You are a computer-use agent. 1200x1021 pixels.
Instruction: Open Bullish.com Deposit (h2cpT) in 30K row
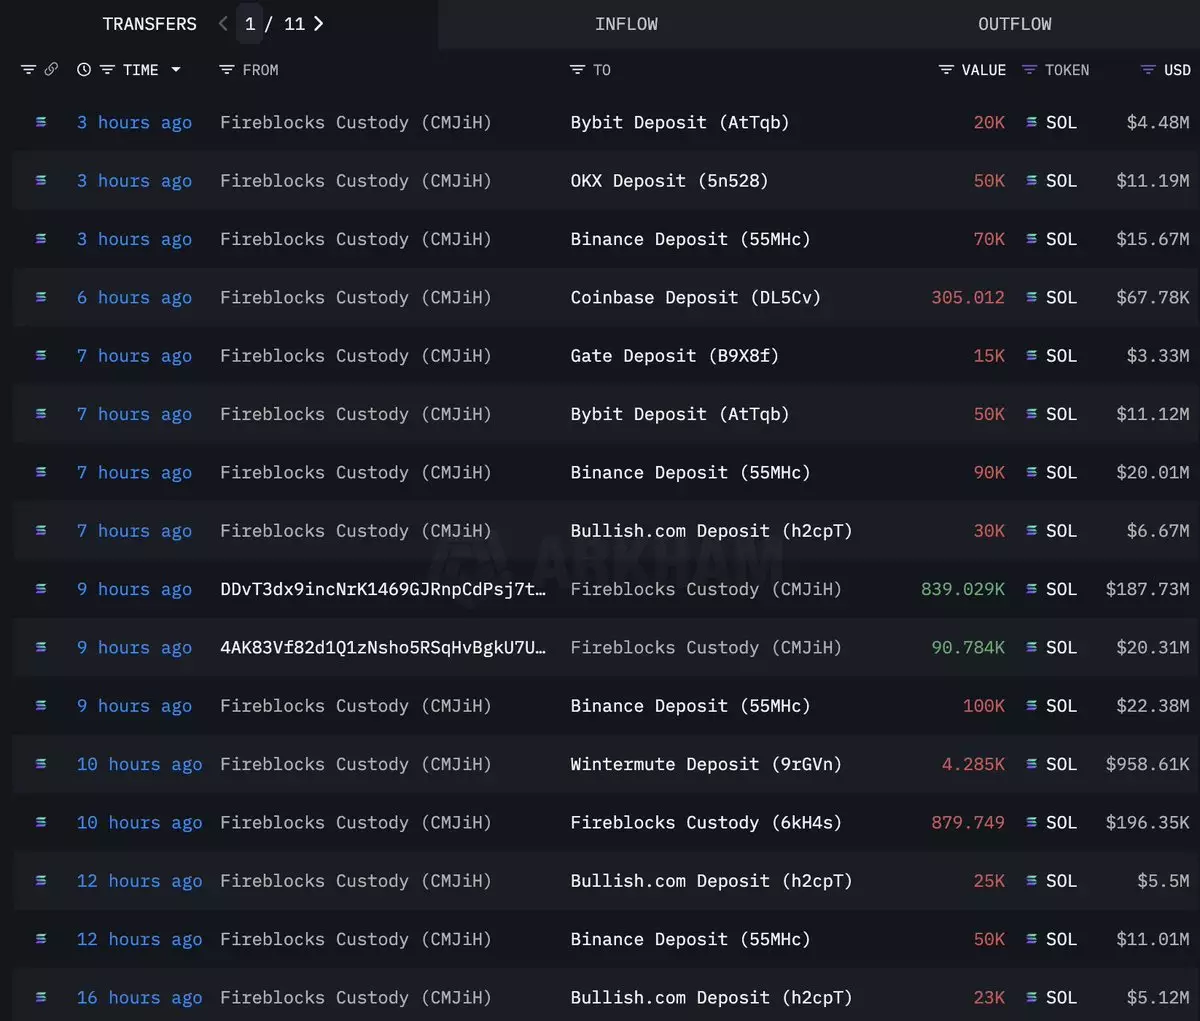coord(711,530)
